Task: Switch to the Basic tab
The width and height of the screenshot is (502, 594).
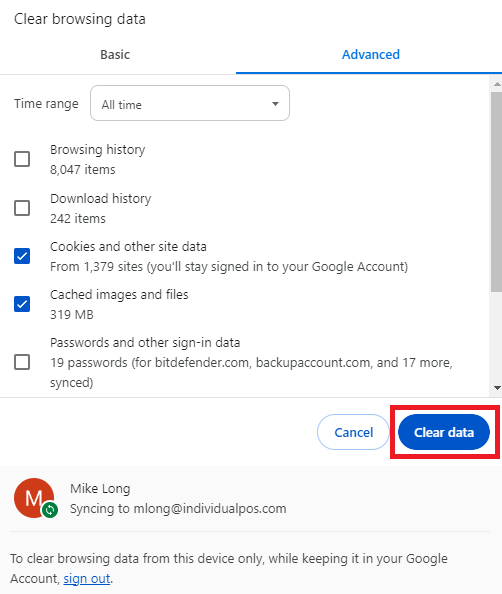Action: (x=115, y=55)
